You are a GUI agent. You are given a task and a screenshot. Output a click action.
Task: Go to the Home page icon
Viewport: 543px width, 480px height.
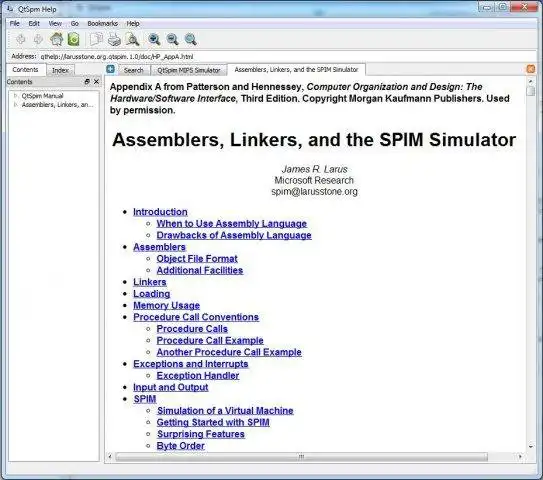[x=56, y=39]
